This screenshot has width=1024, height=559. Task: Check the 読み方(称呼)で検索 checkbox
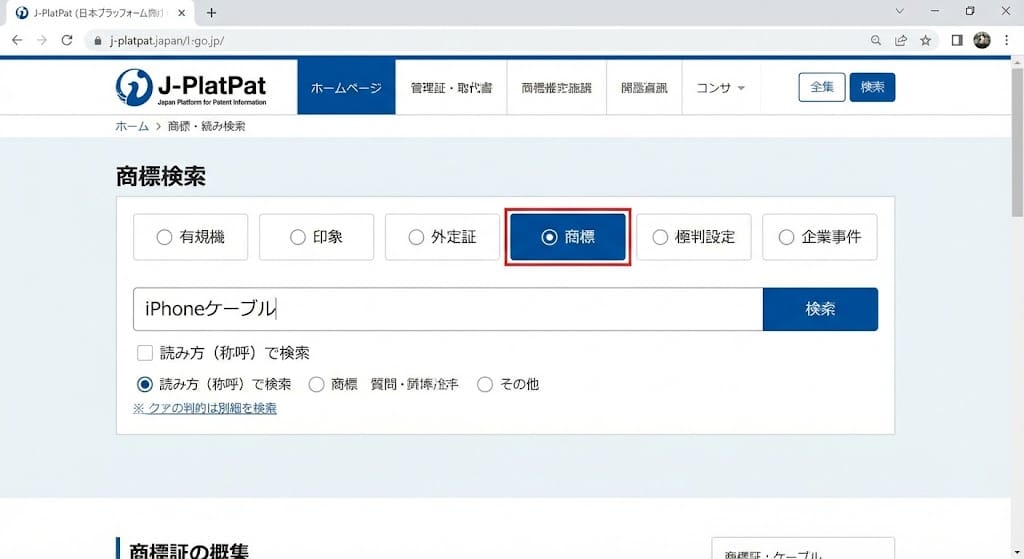click(x=145, y=353)
